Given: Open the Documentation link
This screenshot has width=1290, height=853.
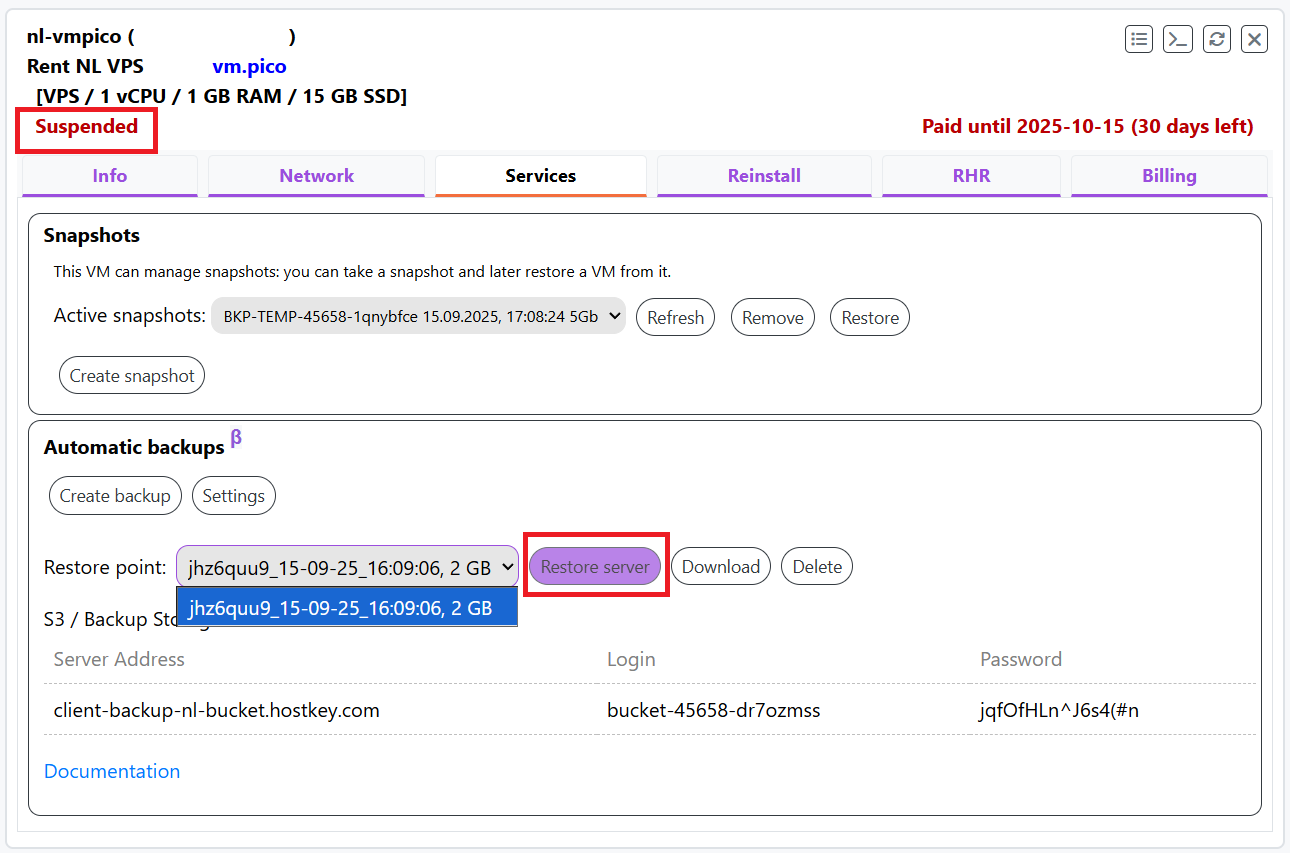Looking at the screenshot, I should tap(112, 771).
